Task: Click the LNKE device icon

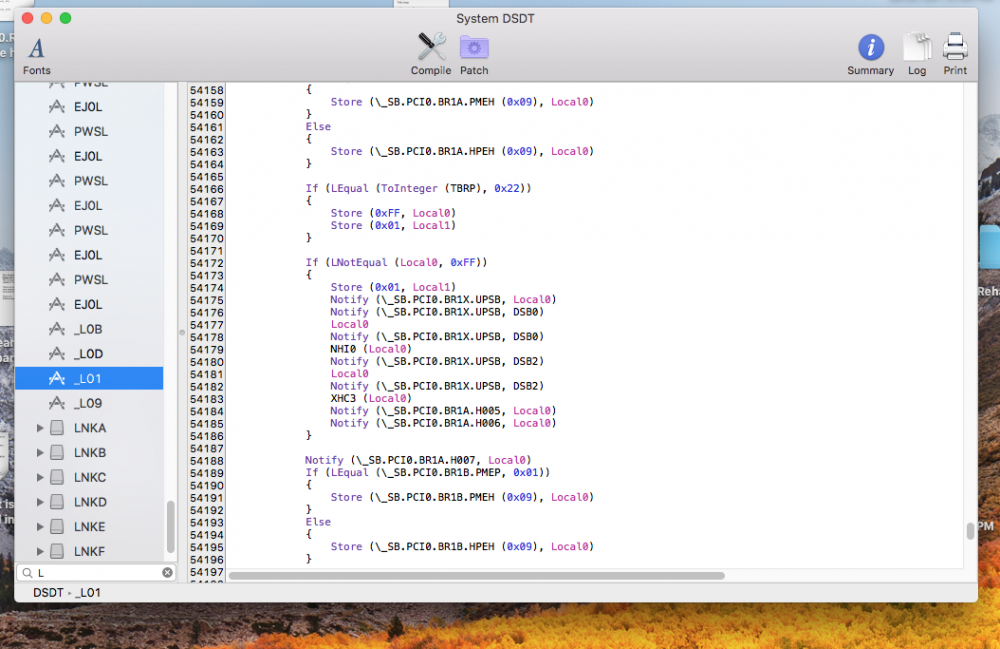Action: tap(57, 527)
